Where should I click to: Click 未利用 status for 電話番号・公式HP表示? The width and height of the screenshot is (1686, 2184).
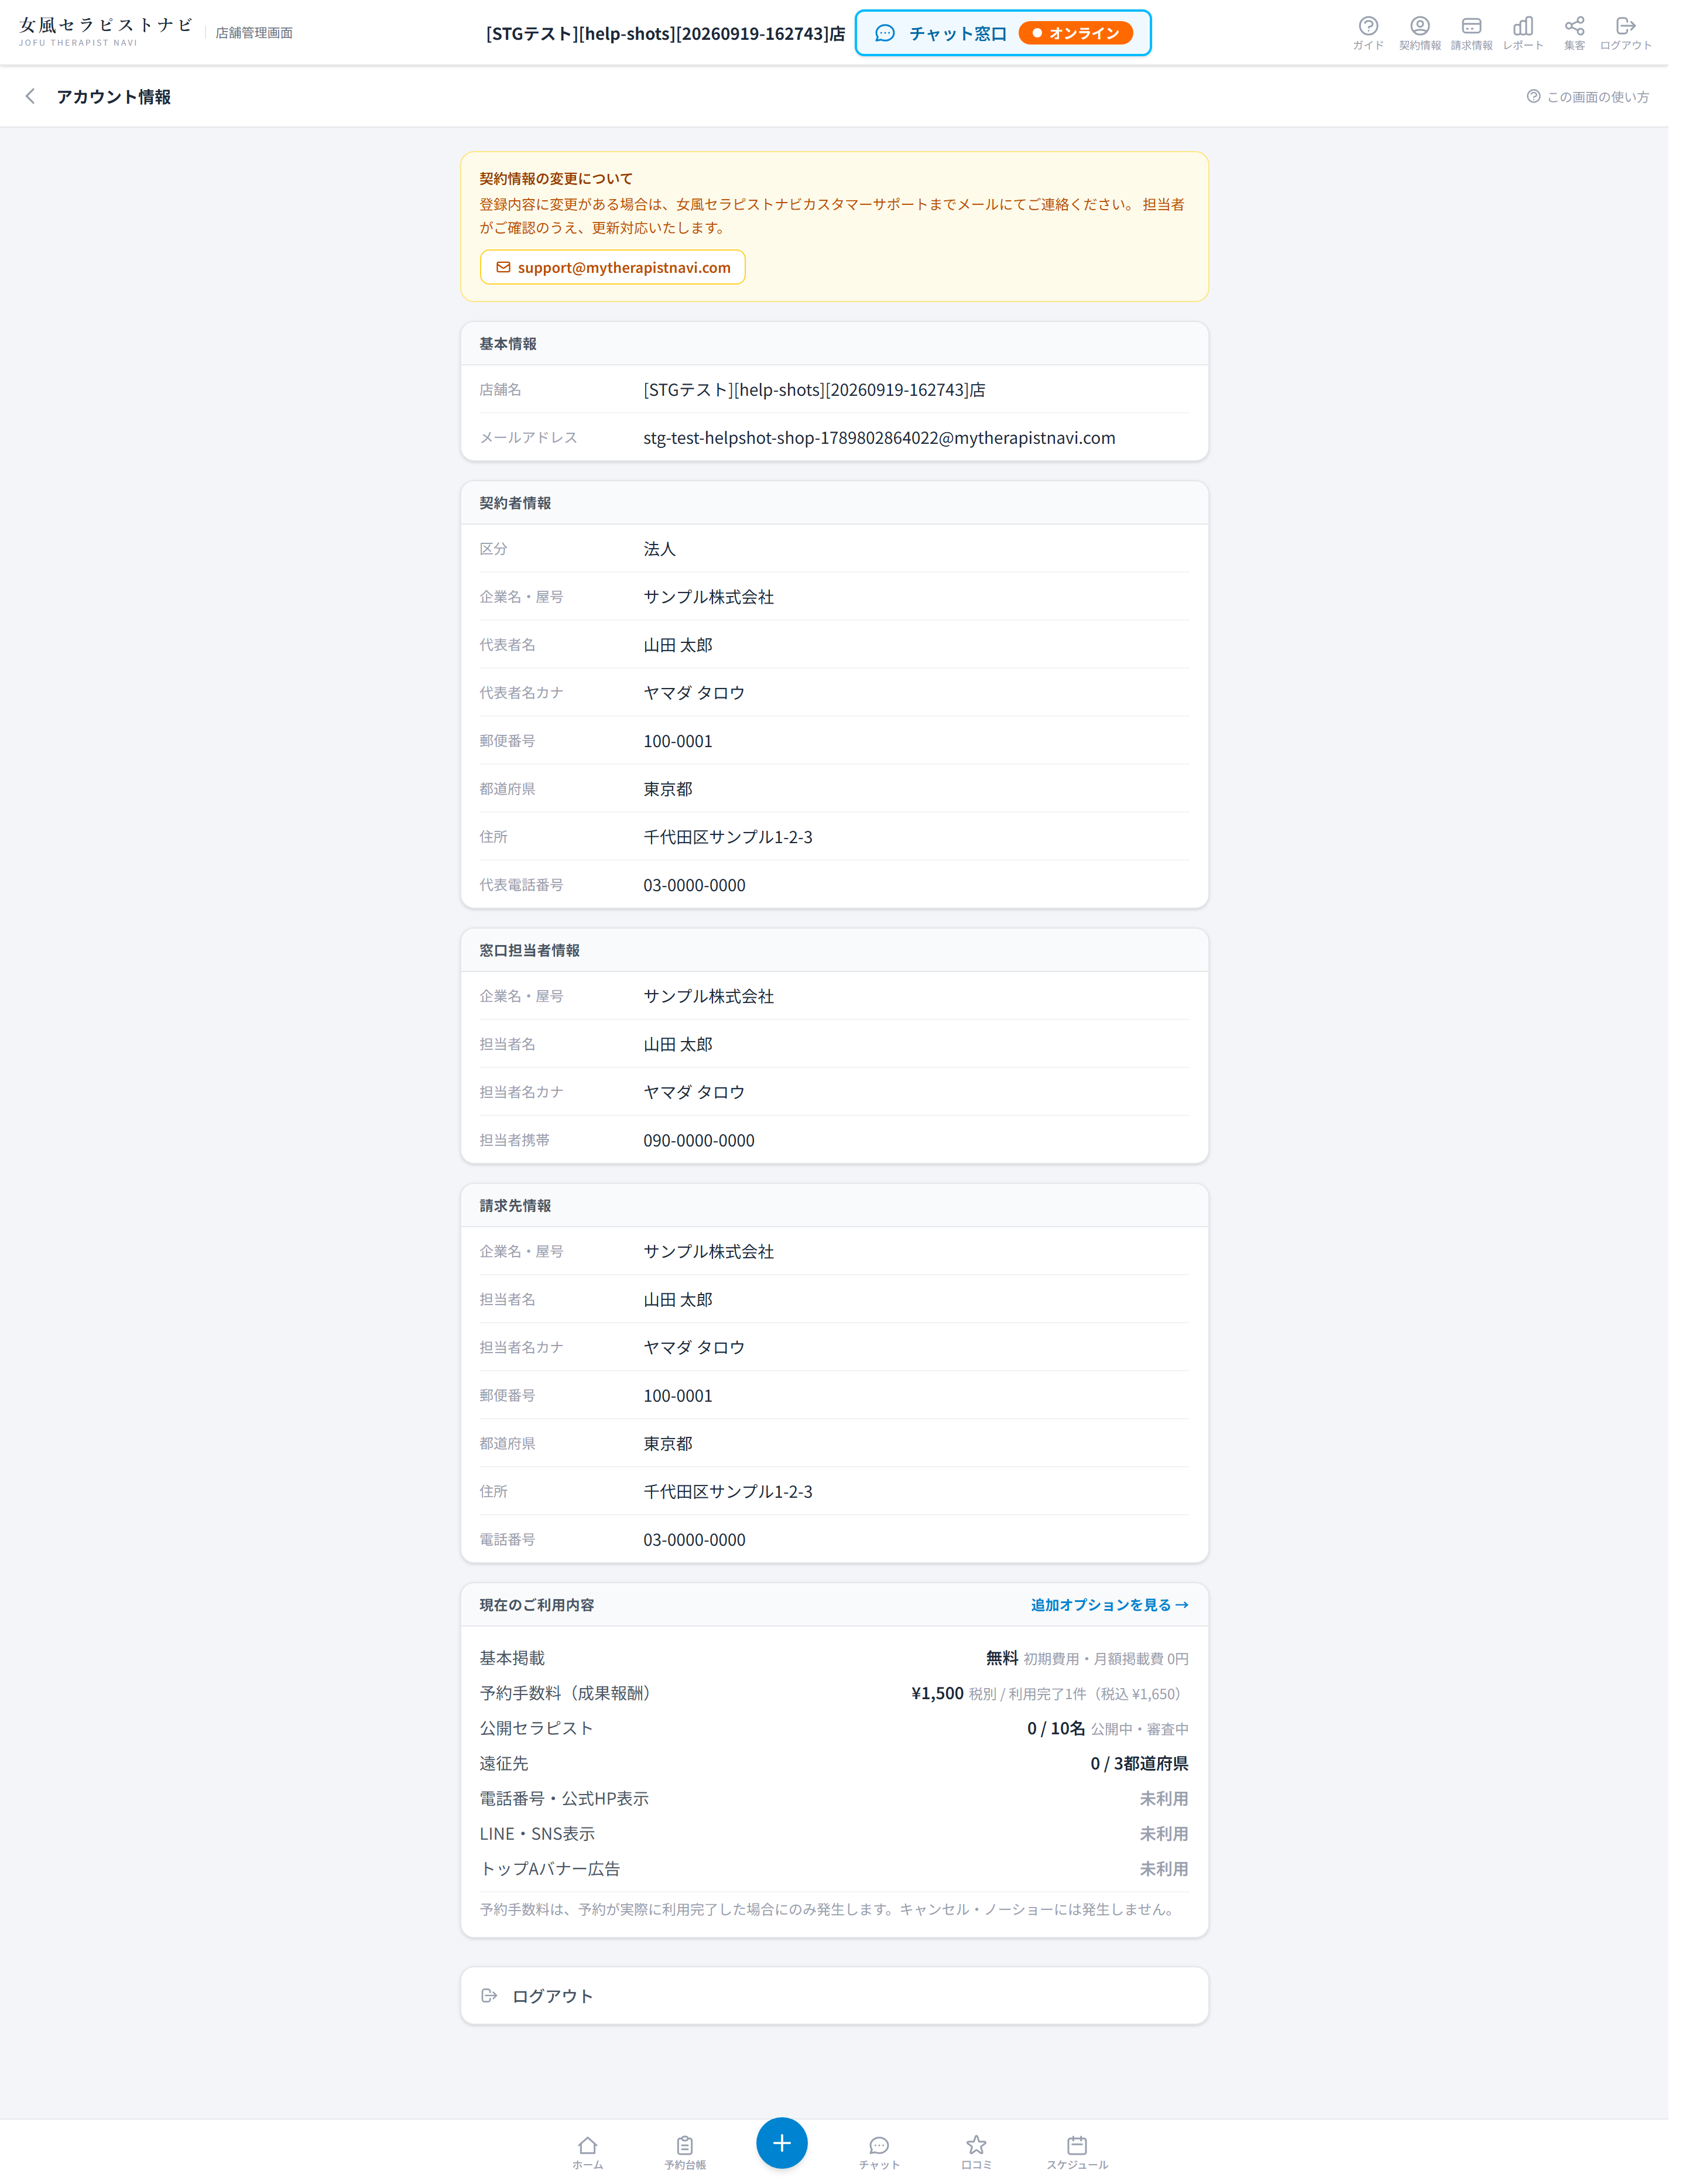[1164, 1798]
